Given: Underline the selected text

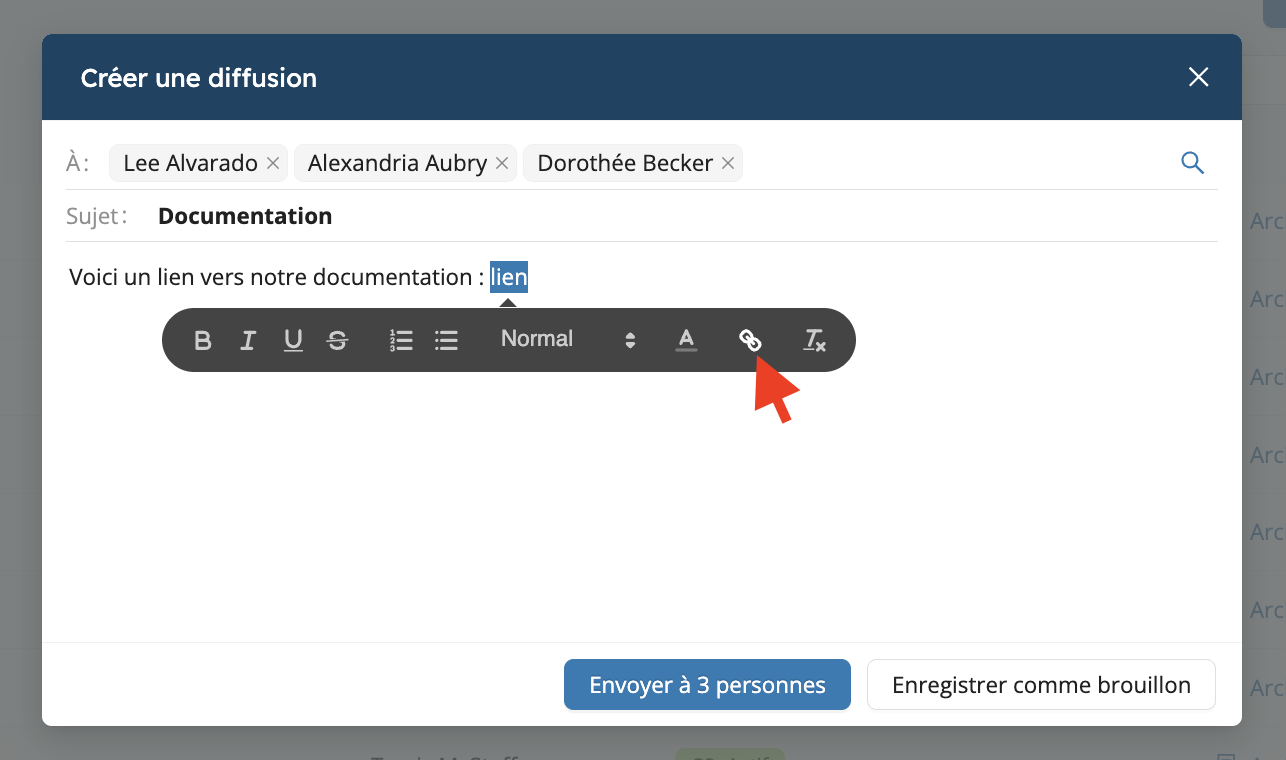Looking at the screenshot, I should coord(293,341).
